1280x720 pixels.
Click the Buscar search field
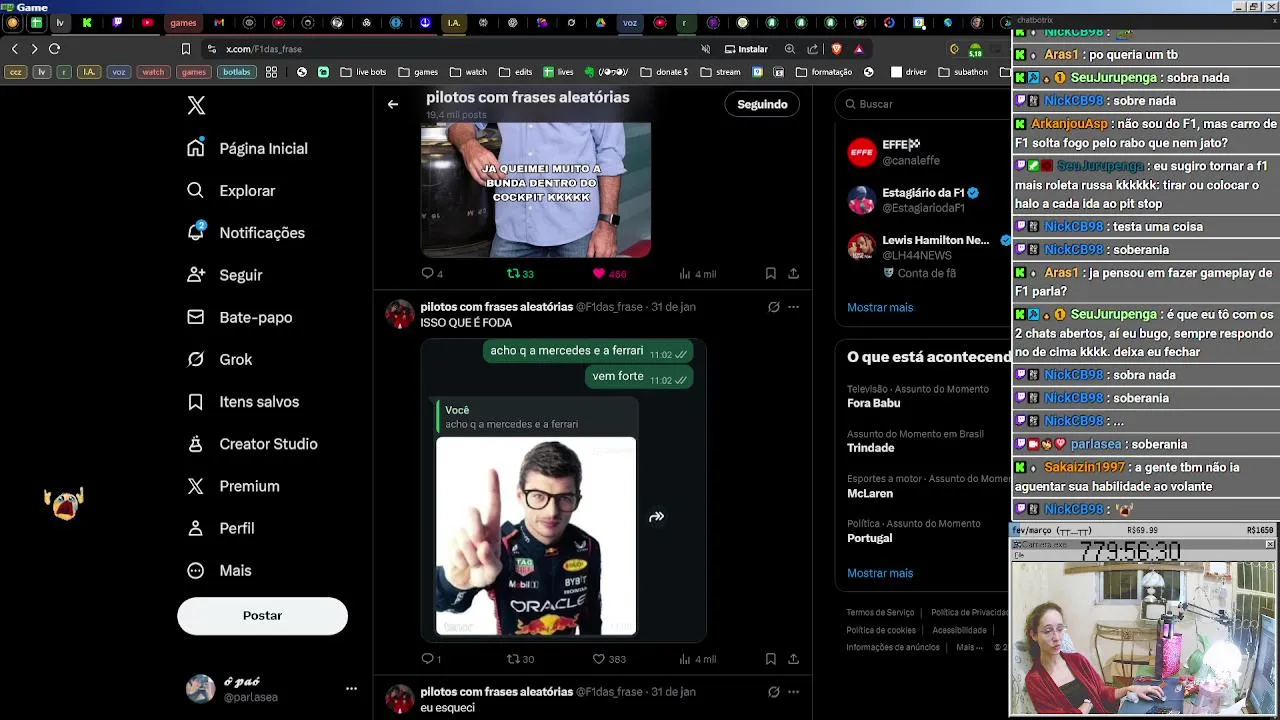(925, 104)
